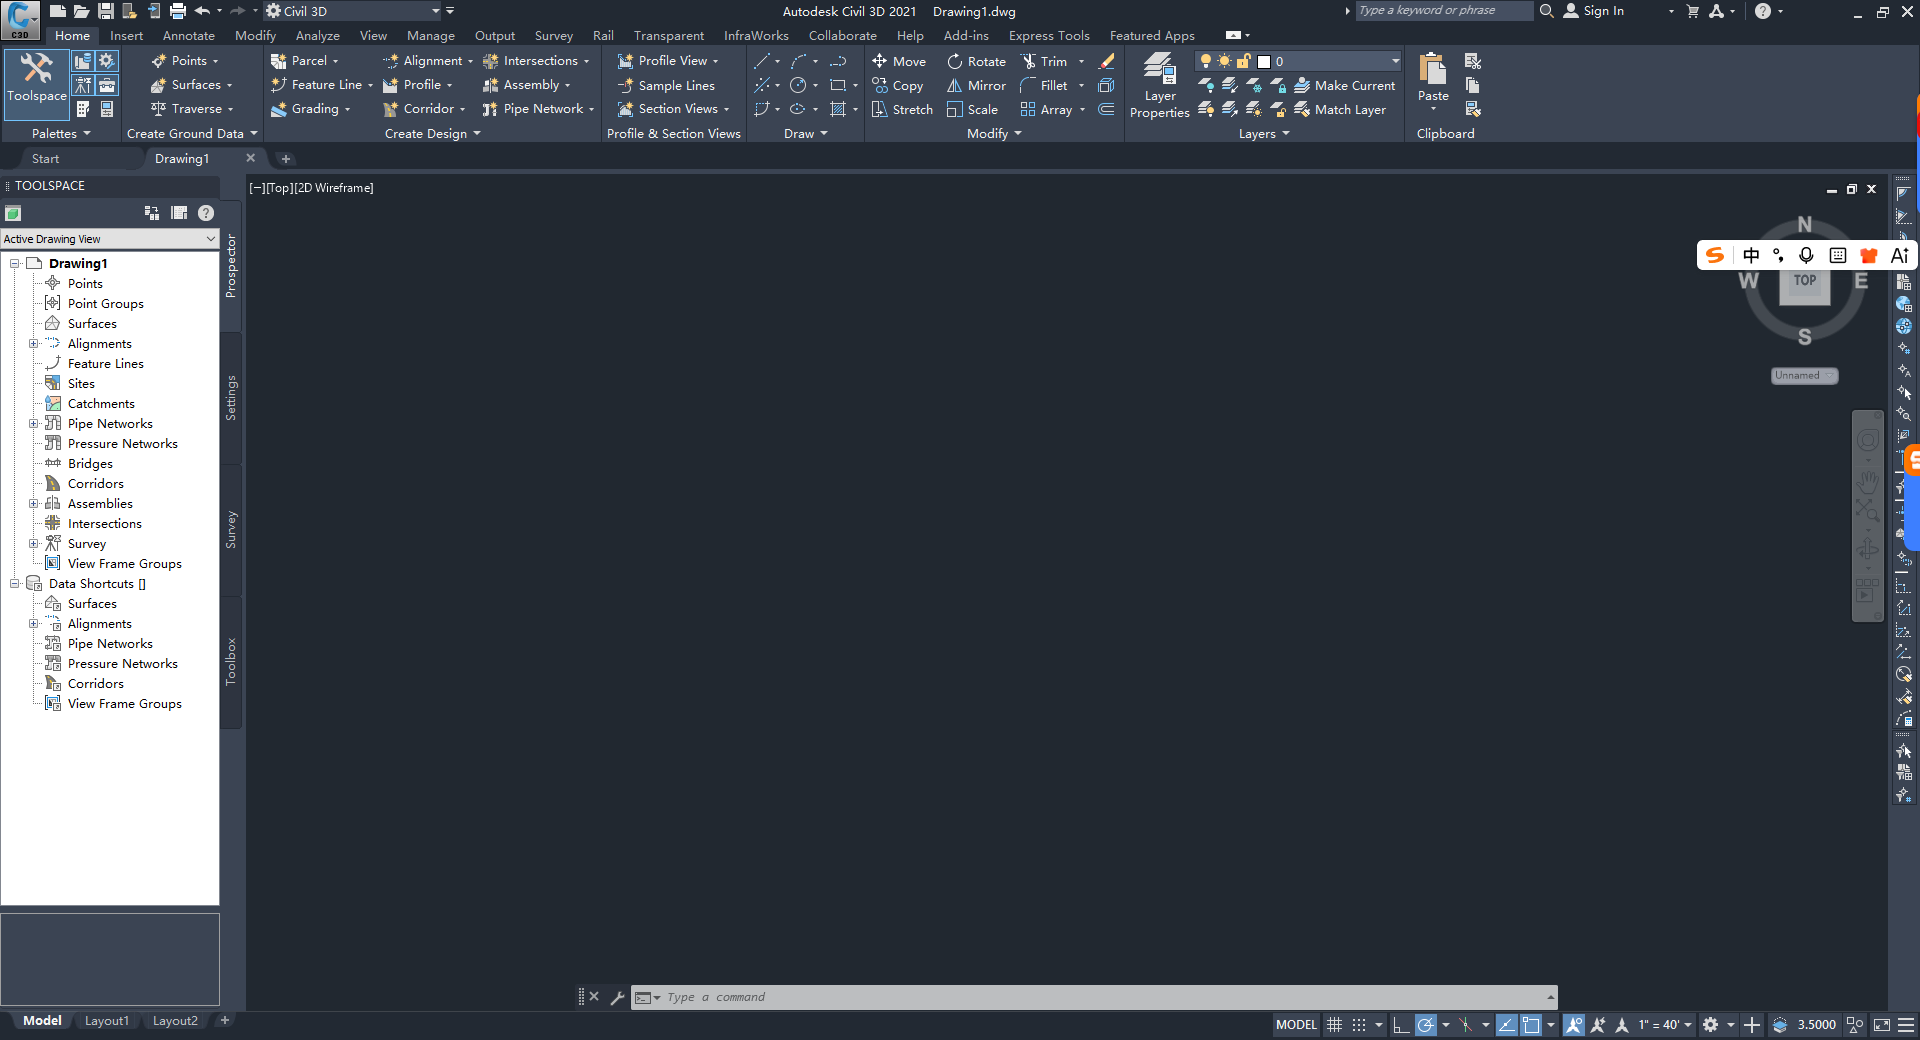Toggle annotation visibility in status bar
This screenshot has width=1920, height=1040.
[x=1574, y=1025]
